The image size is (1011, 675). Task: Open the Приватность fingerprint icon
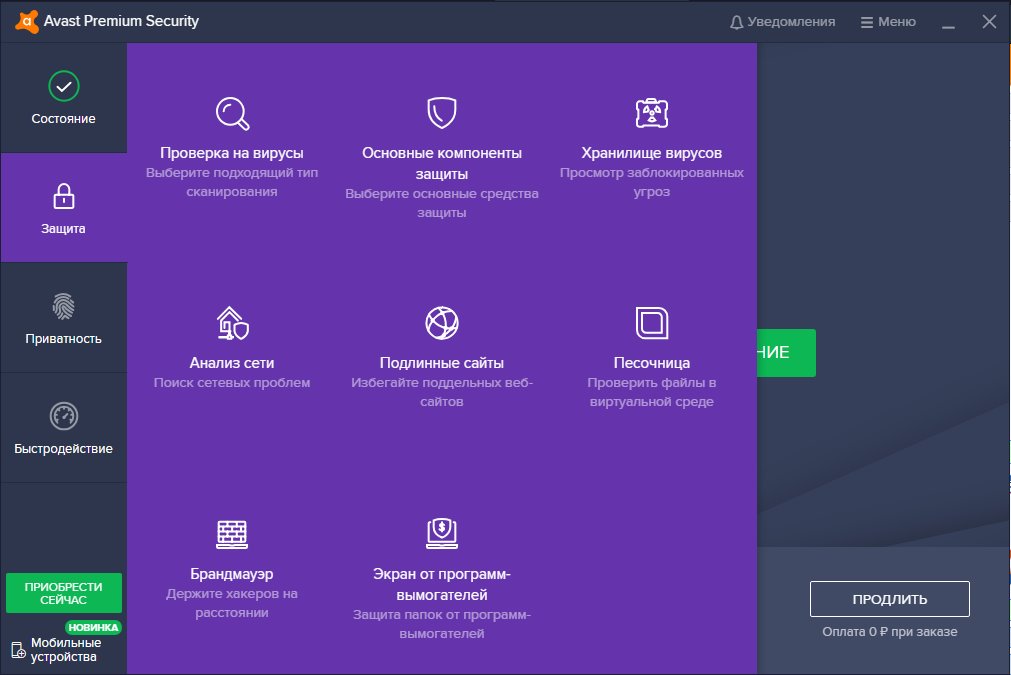pyautogui.click(x=64, y=306)
